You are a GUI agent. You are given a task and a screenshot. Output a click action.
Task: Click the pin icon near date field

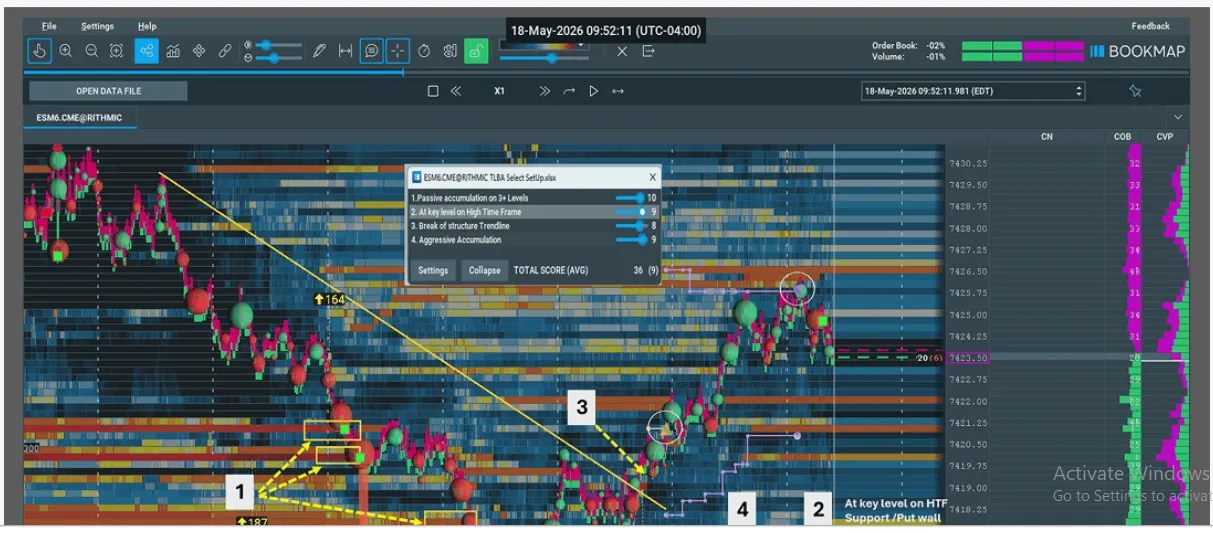click(1135, 91)
